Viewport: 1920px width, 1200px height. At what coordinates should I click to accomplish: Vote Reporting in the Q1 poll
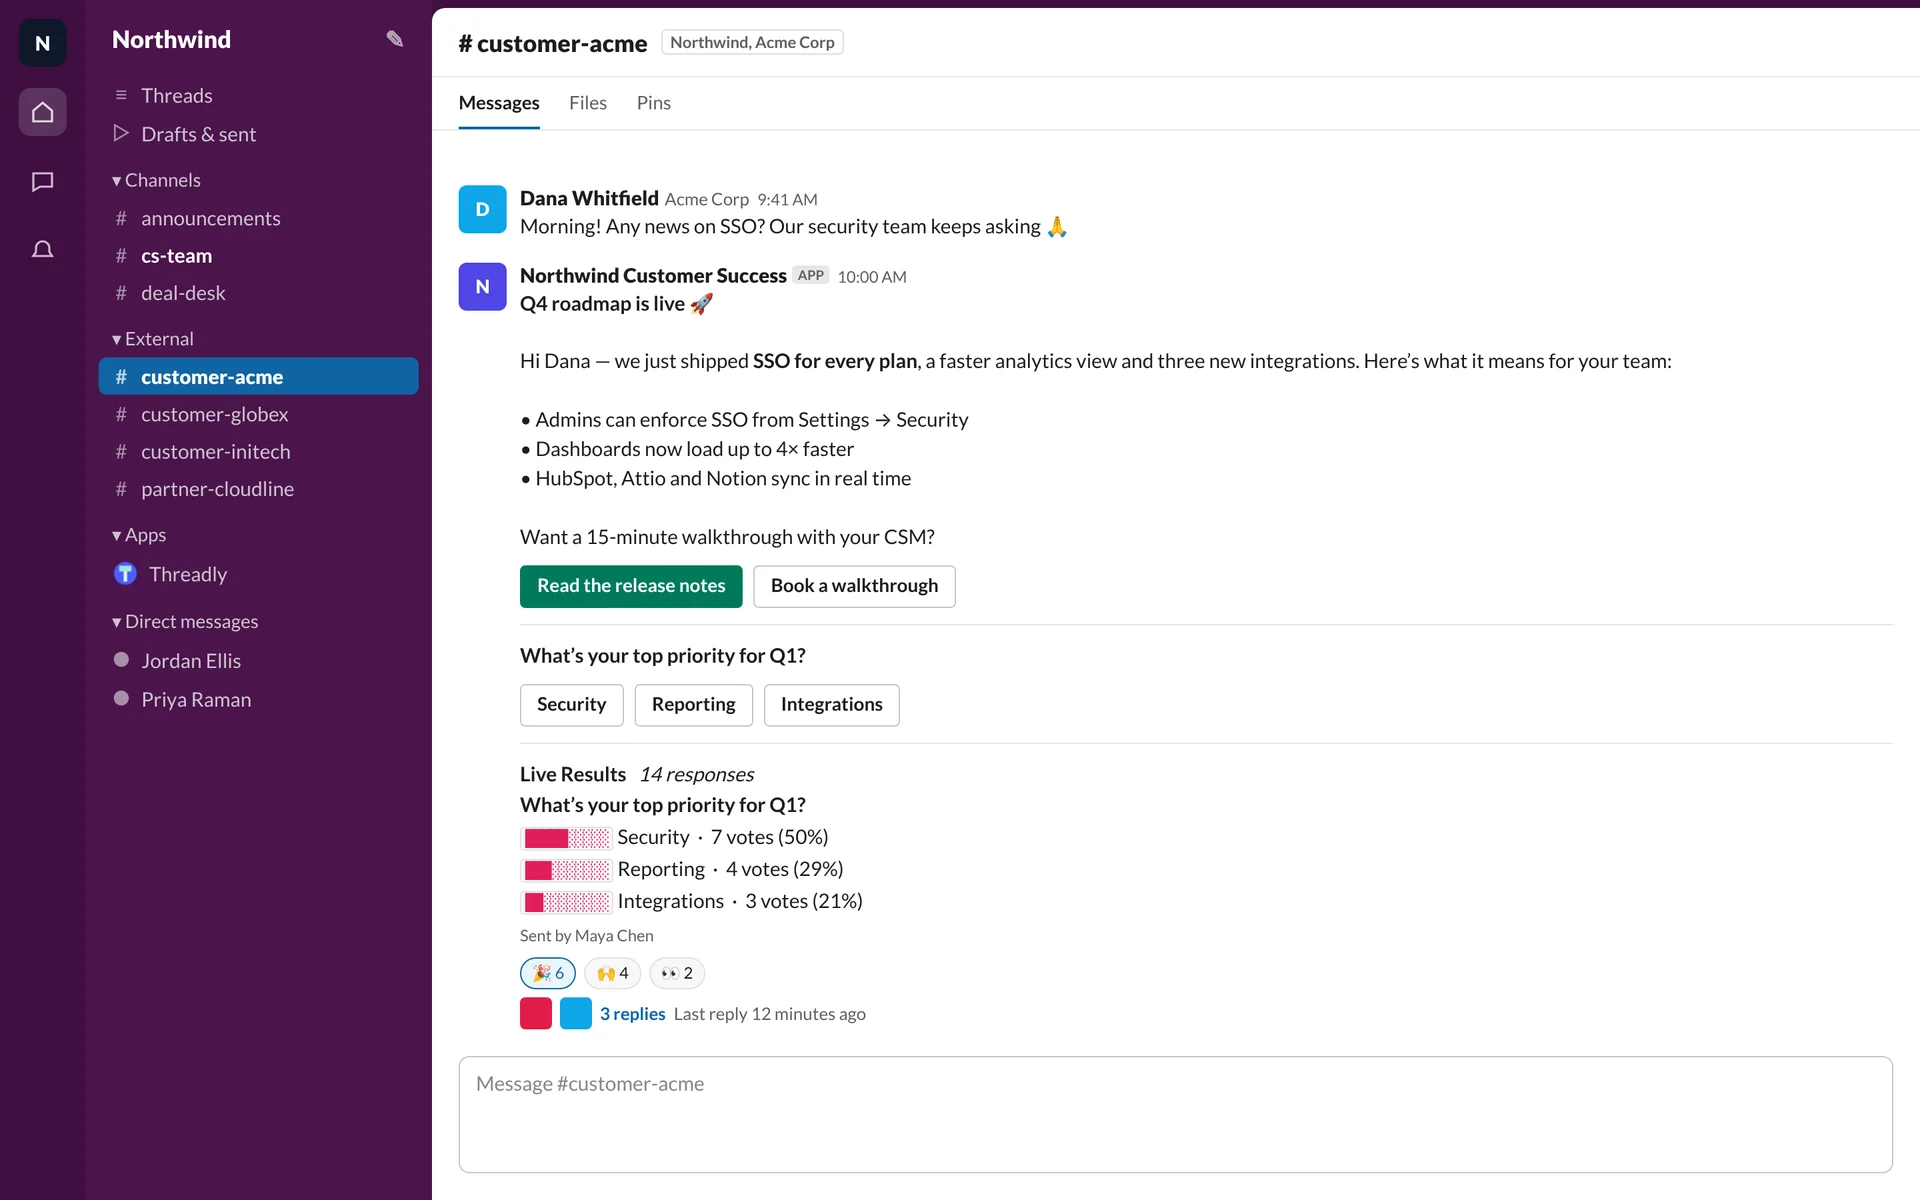tap(693, 705)
